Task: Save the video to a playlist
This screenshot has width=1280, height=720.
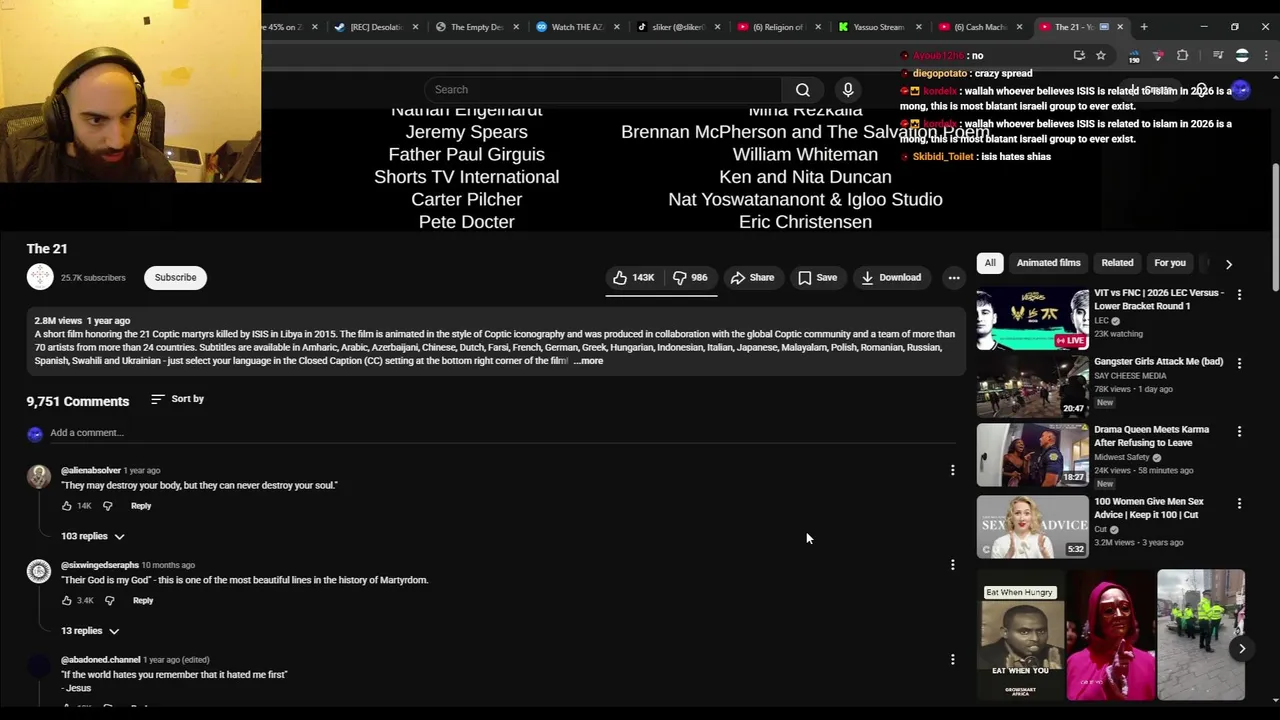Action: point(817,278)
